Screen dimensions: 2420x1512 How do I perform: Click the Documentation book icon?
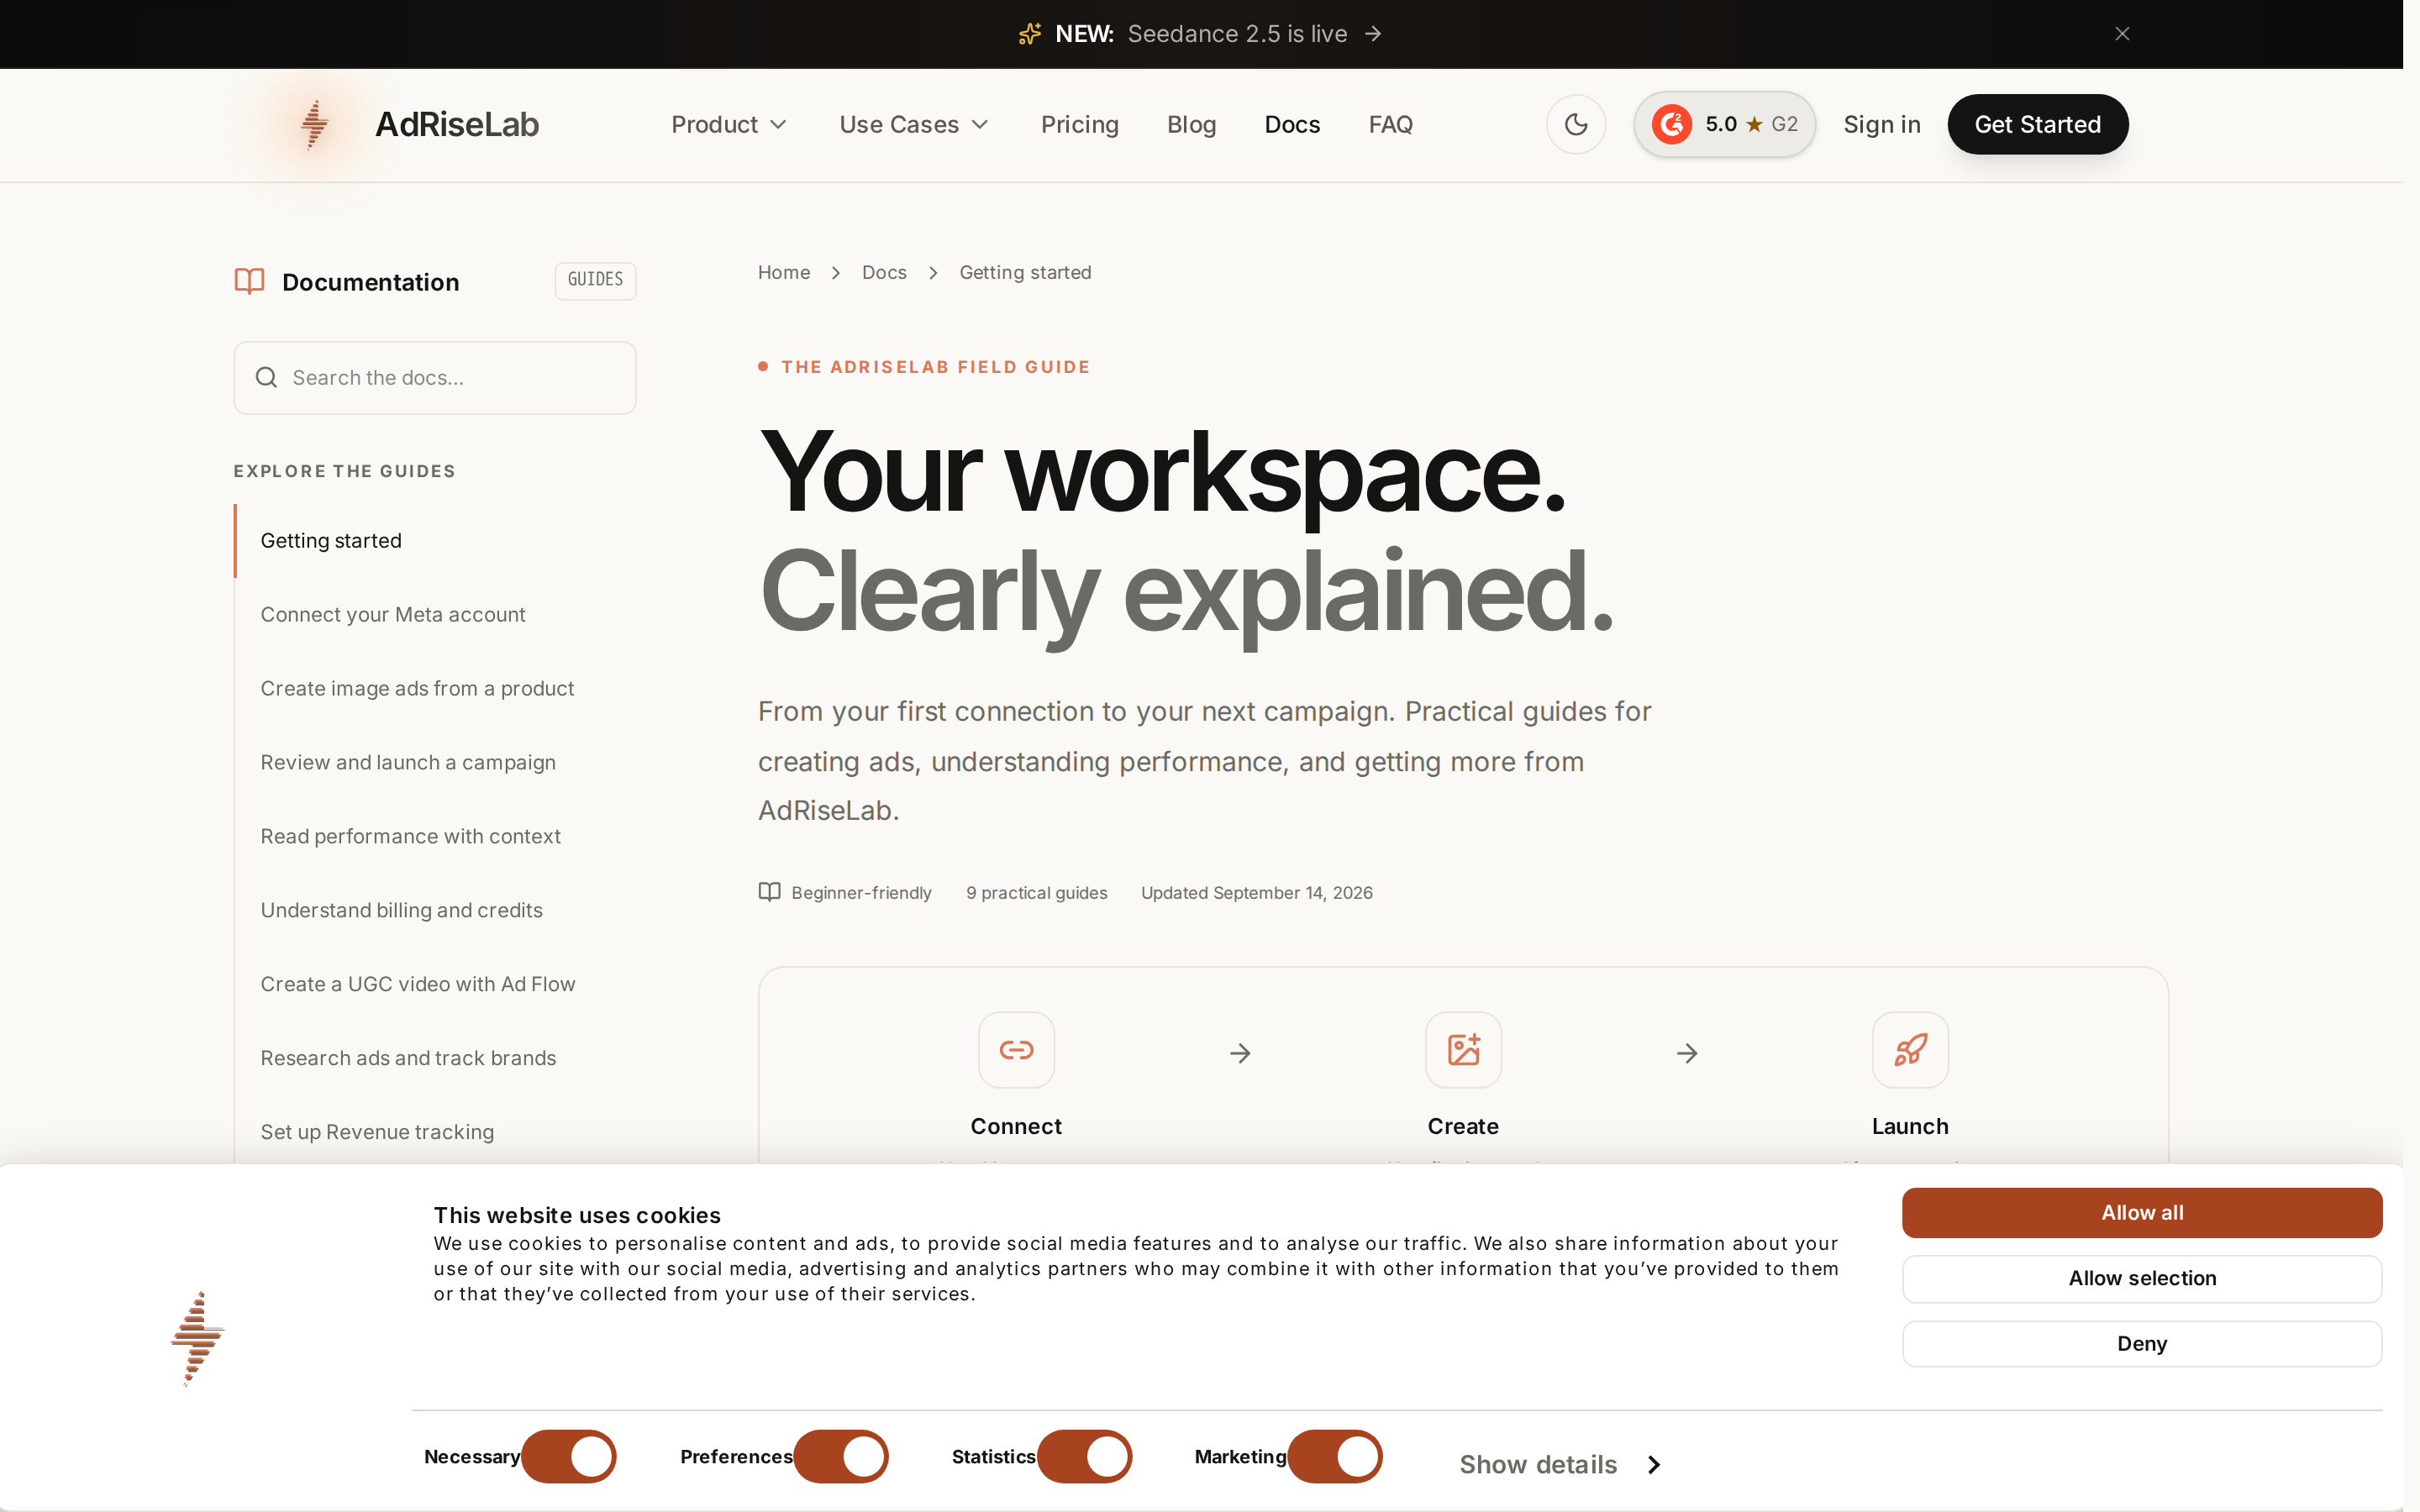coord(249,281)
